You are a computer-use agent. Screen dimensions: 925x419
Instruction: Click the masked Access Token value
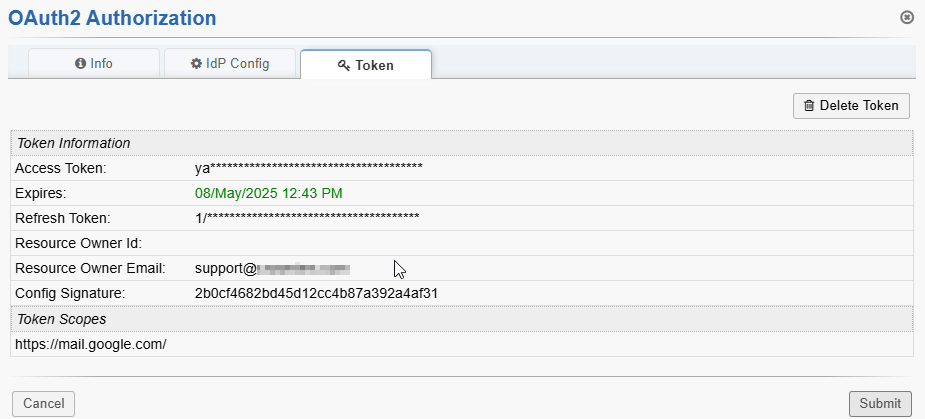coord(308,168)
